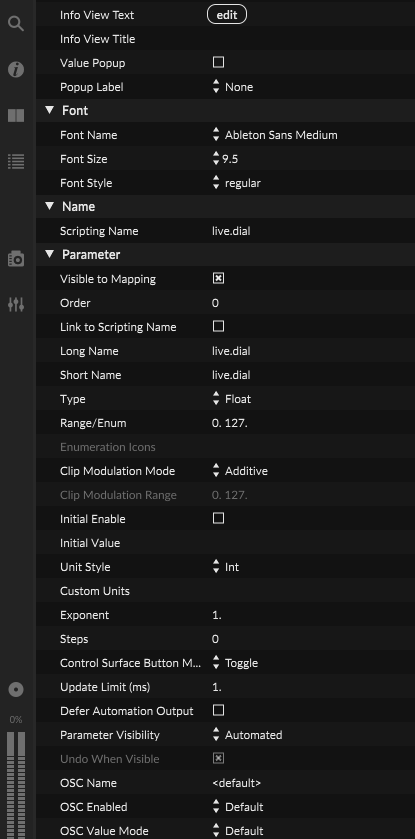Click the Exponent value field

coord(217,615)
